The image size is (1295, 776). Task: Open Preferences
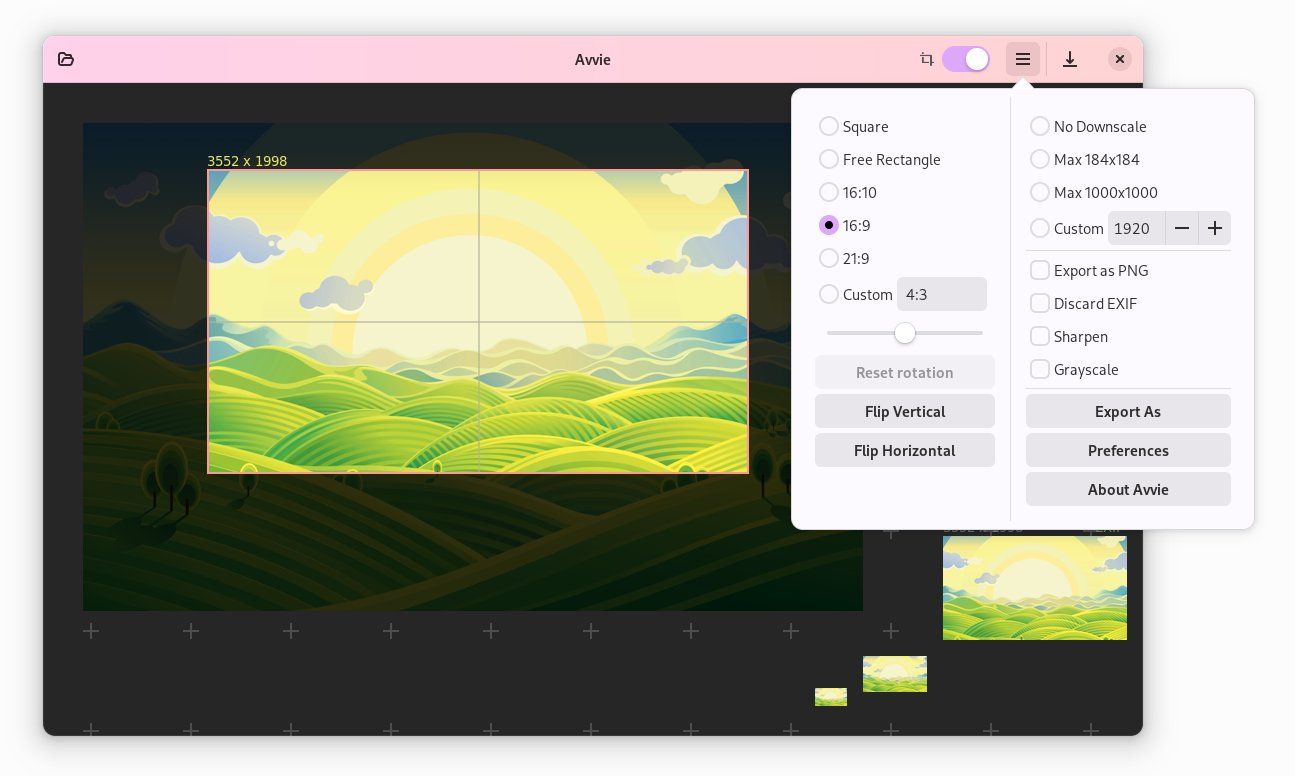pyautogui.click(x=1128, y=450)
